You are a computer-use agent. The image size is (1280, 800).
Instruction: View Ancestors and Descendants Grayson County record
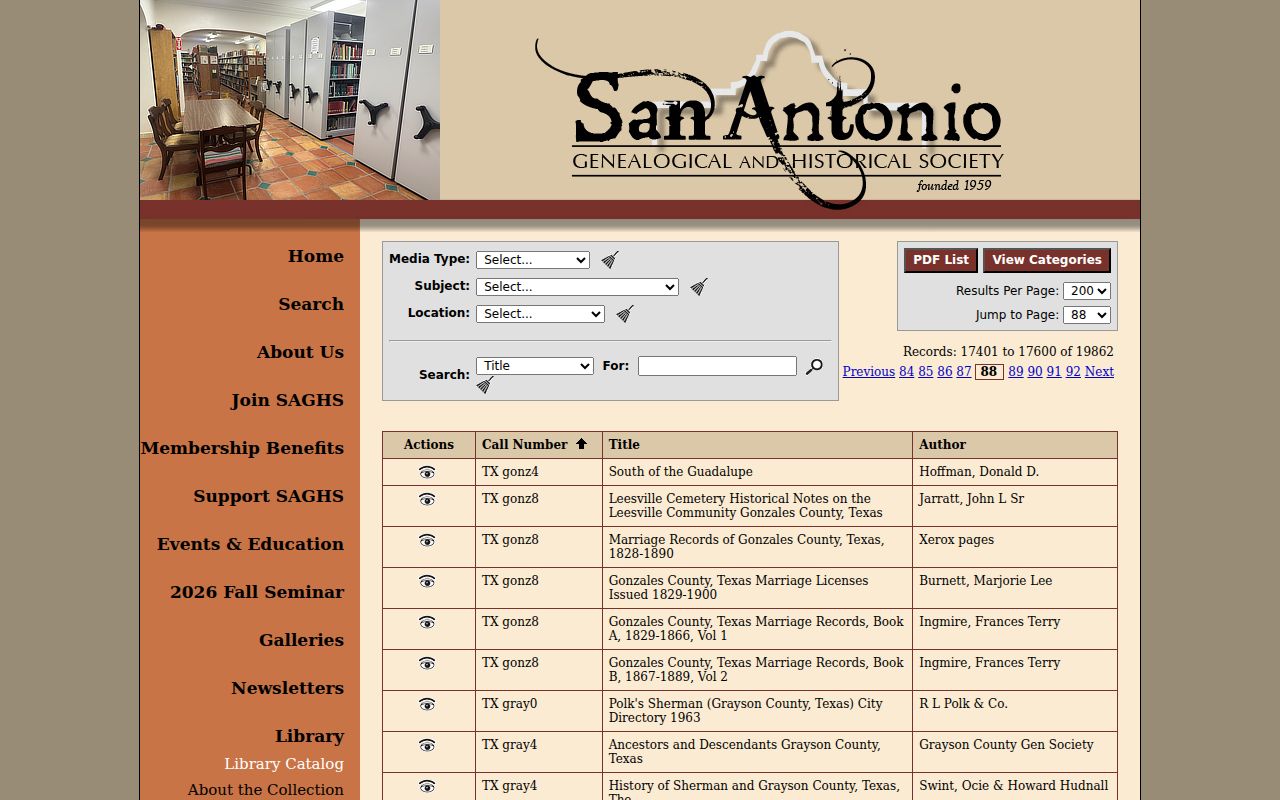tap(427, 745)
